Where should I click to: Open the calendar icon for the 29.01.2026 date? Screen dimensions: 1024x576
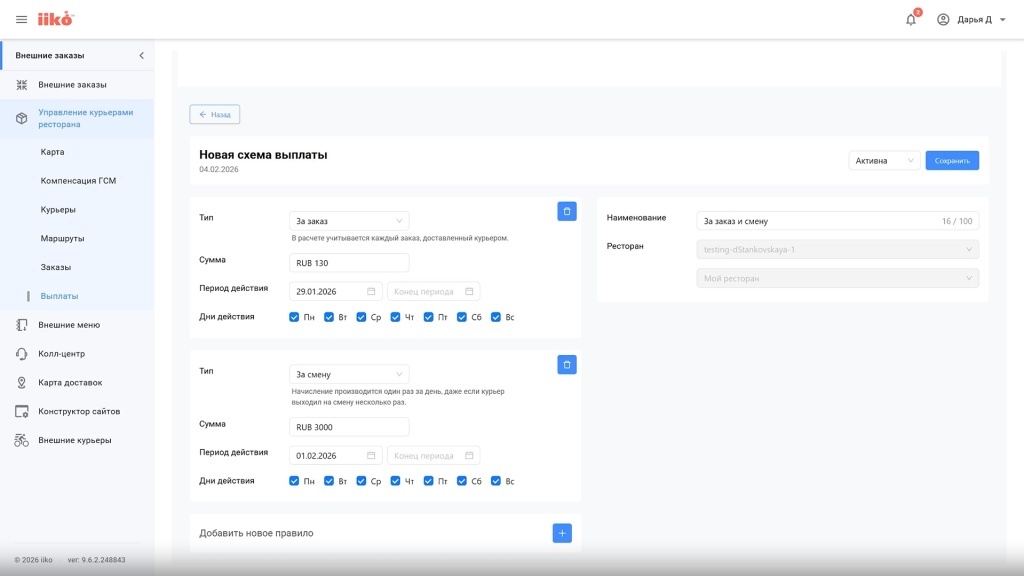click(371, 291)
